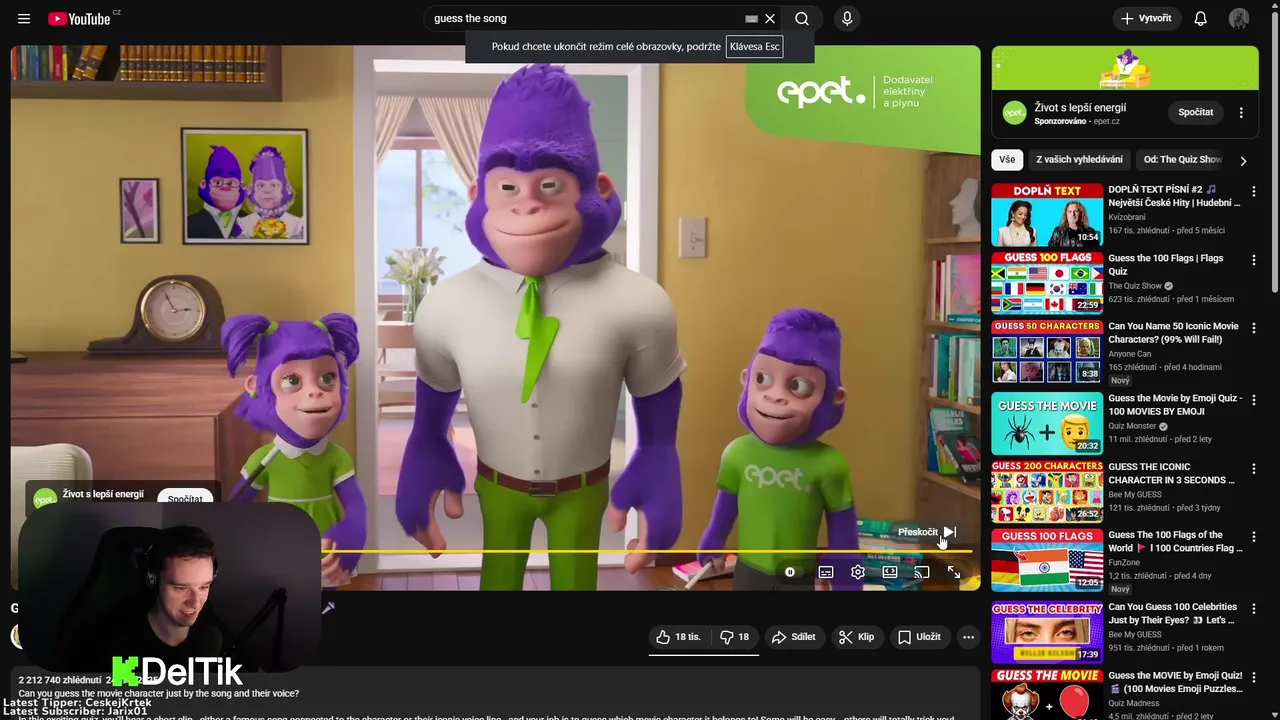Toggle fullscreen mode

(954, 572)
